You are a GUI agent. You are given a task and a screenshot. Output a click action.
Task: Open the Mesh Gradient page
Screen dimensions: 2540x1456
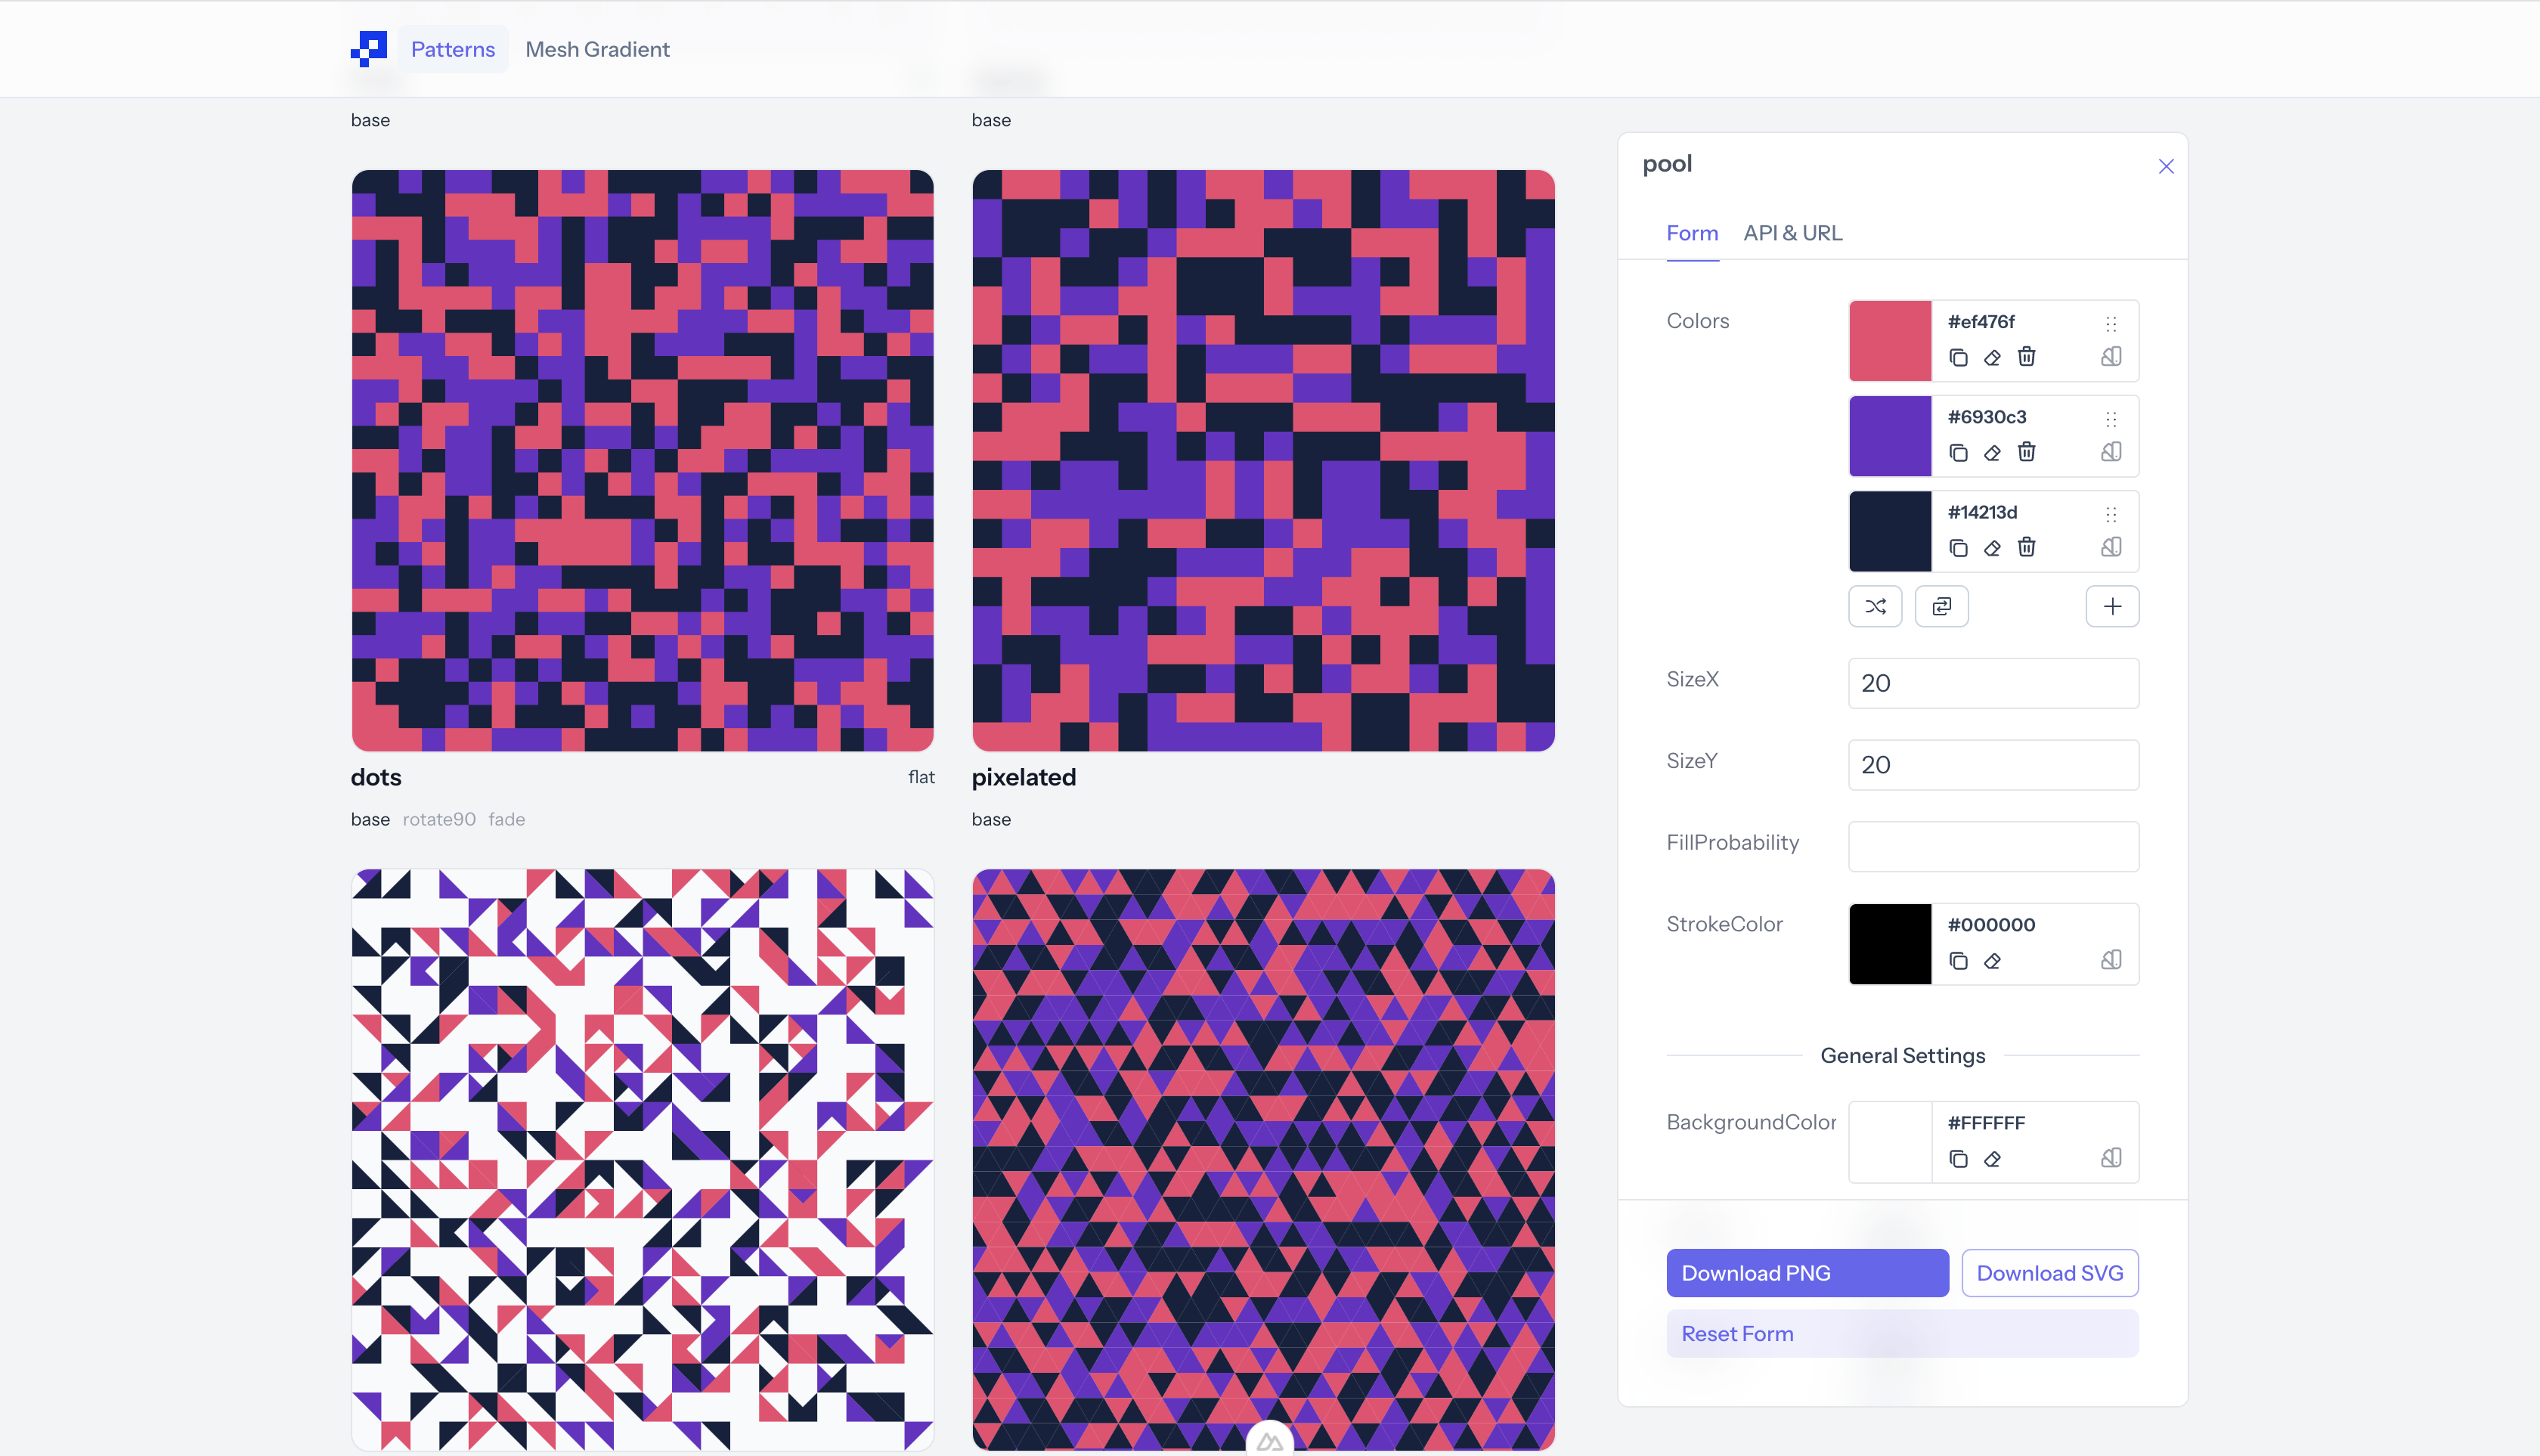pos(597,49)
